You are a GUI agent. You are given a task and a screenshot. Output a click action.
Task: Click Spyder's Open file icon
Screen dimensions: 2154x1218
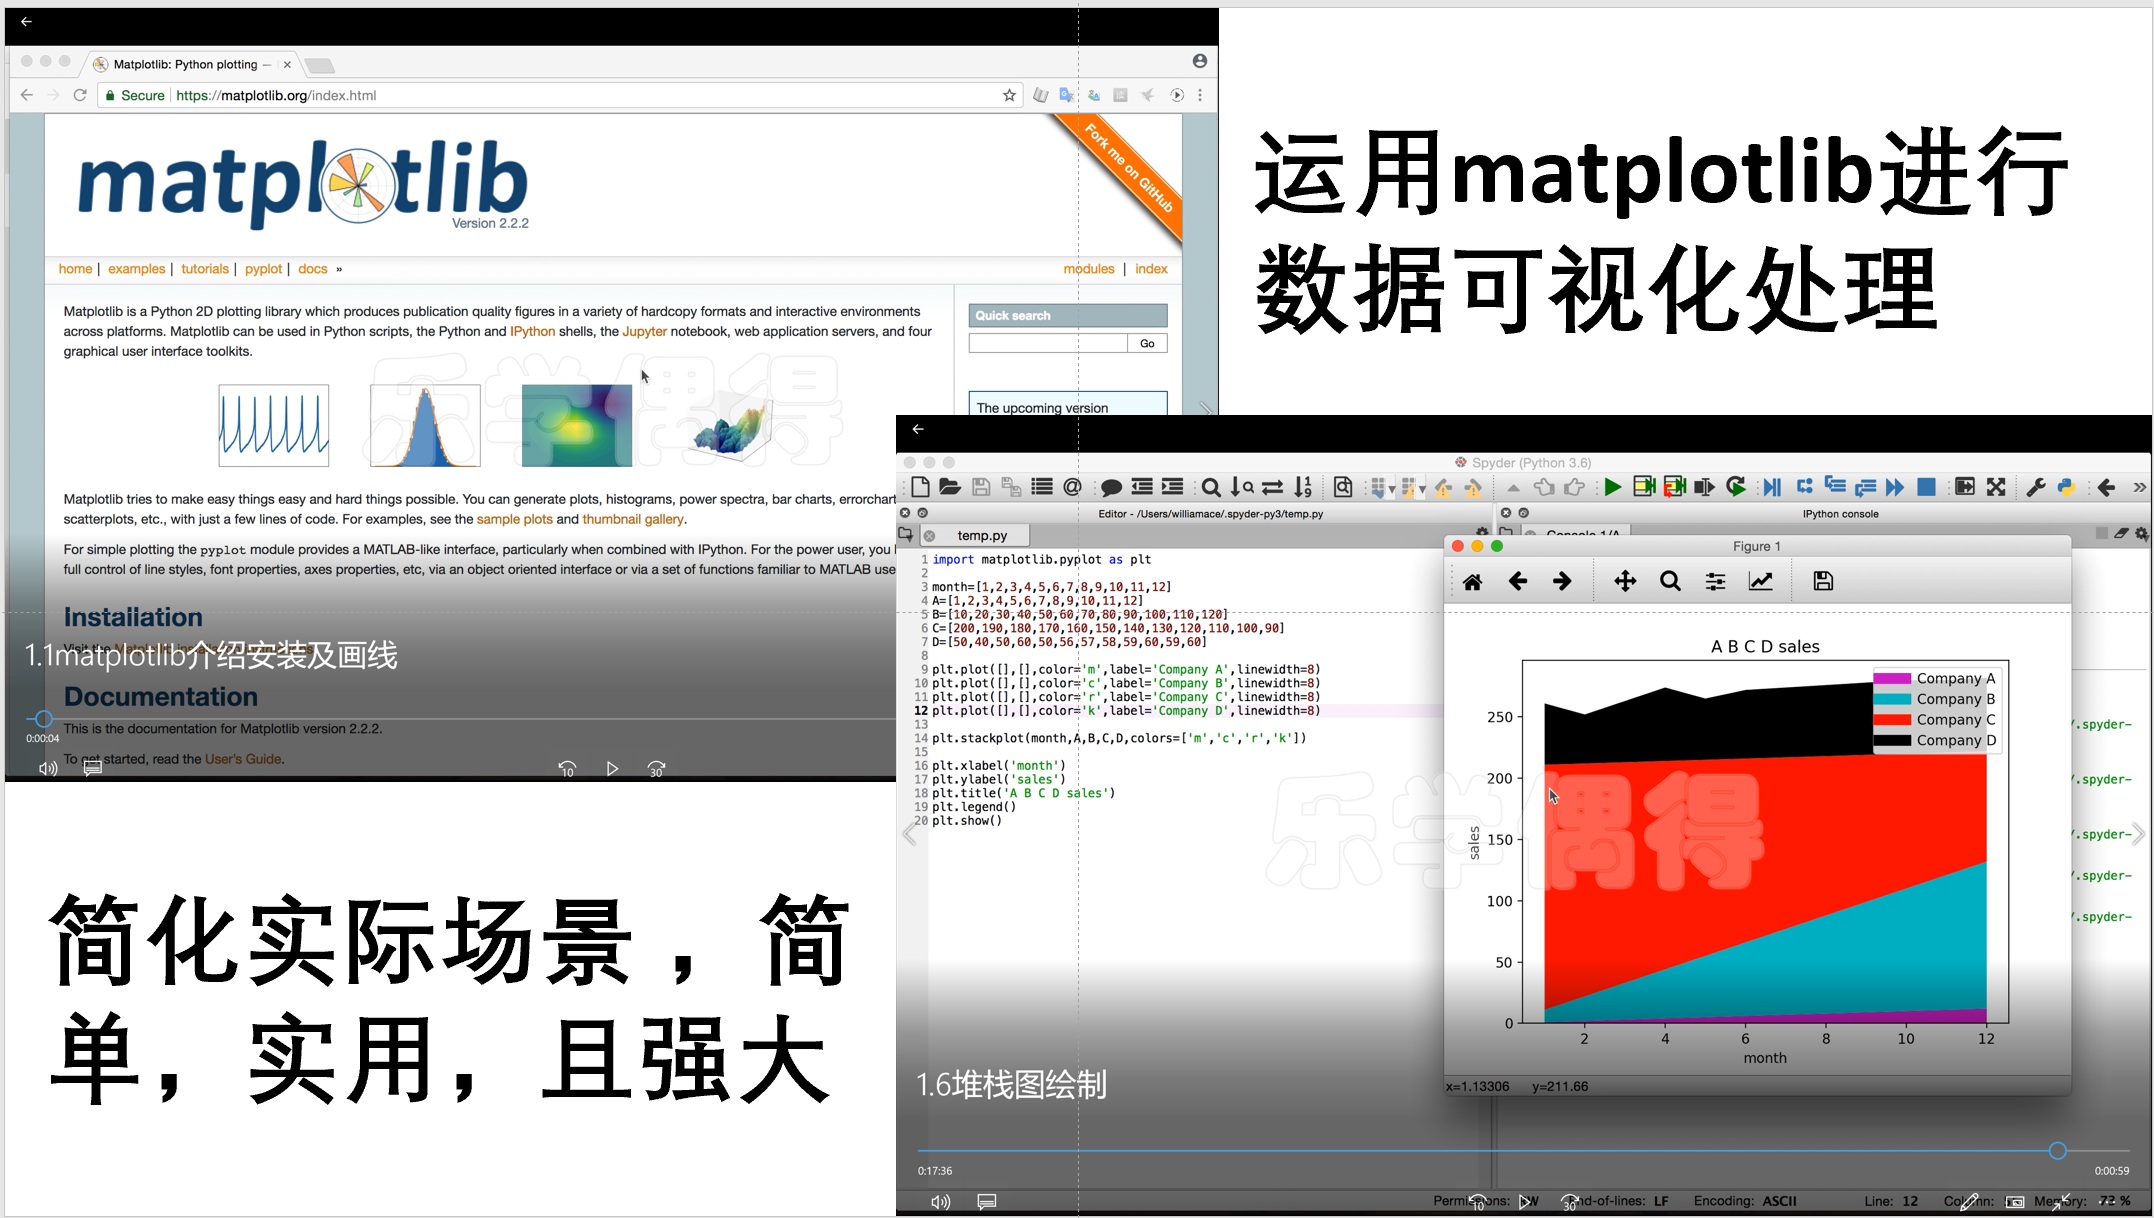click(950, 487)
